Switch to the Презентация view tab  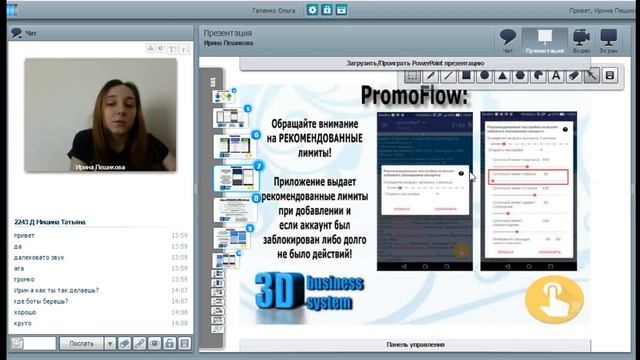[544, 41]
